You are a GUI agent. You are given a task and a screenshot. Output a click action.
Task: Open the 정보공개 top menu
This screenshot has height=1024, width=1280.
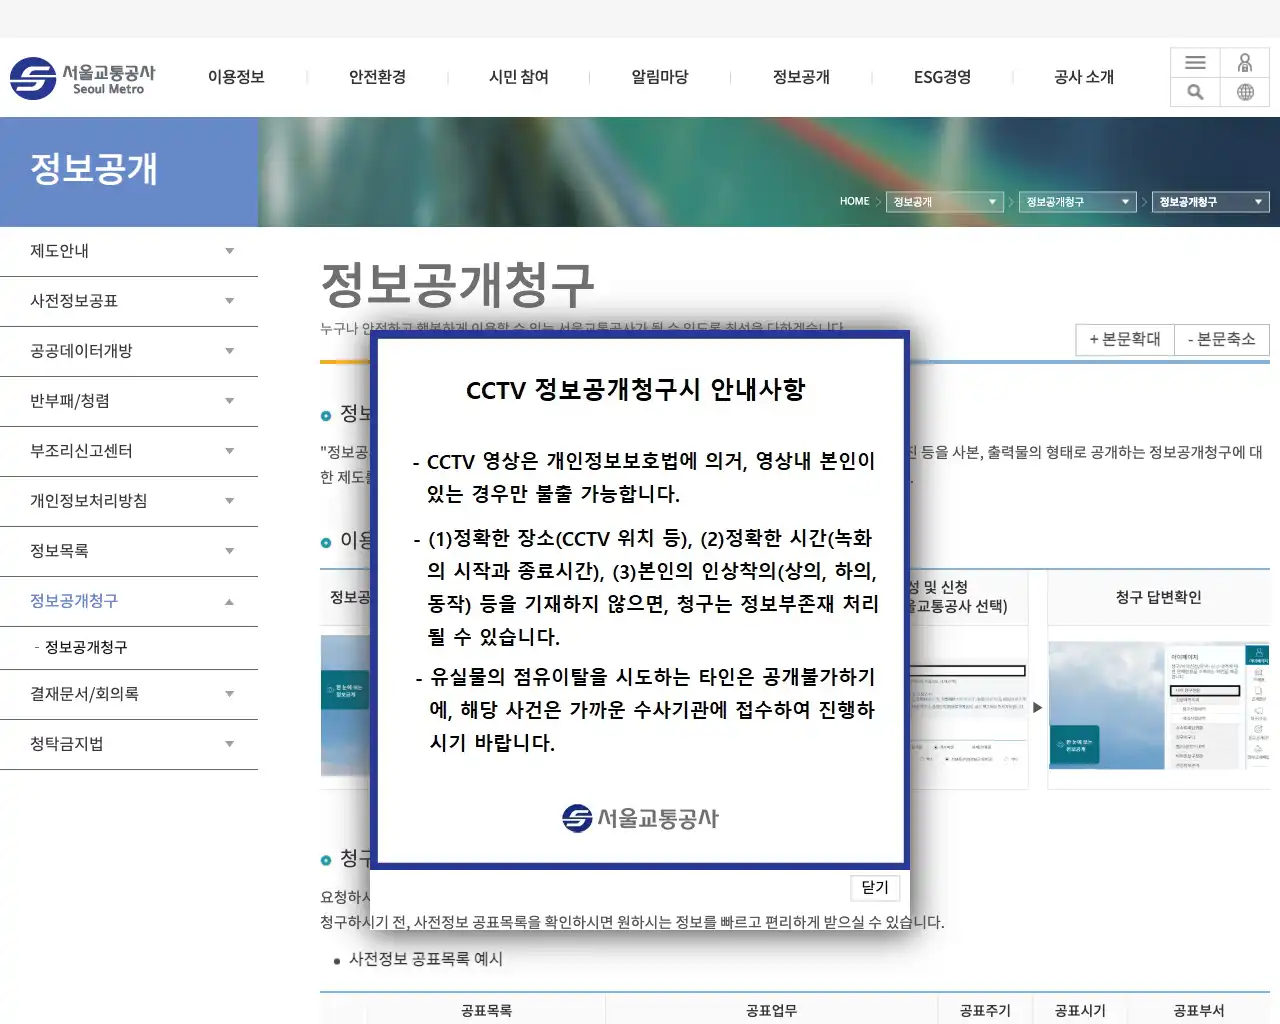pos(801,77)
